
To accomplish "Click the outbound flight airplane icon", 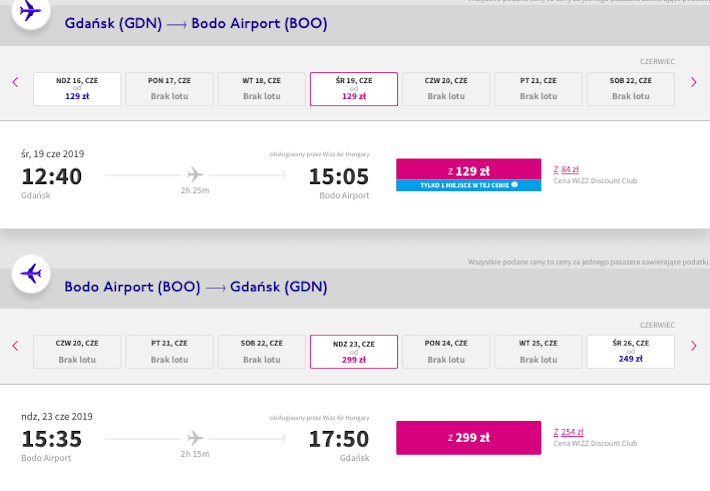I will (x=31, y=11).
